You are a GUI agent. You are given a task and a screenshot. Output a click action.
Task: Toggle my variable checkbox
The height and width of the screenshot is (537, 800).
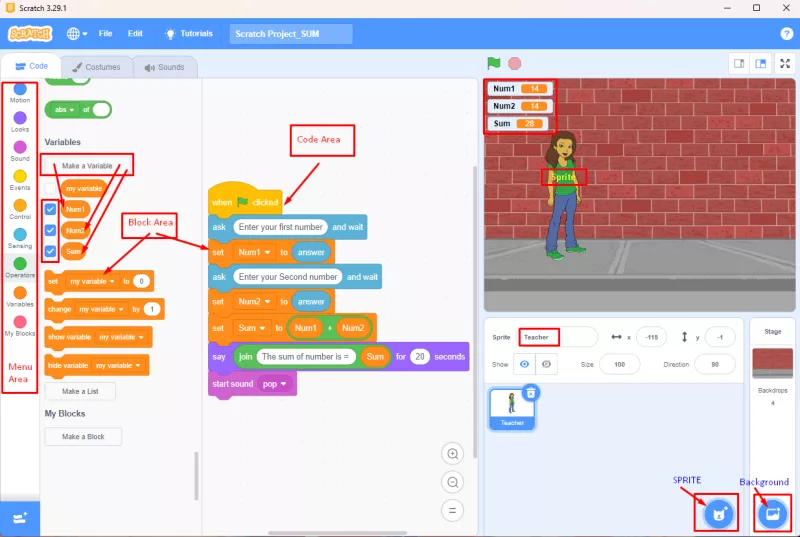(50, 189)
